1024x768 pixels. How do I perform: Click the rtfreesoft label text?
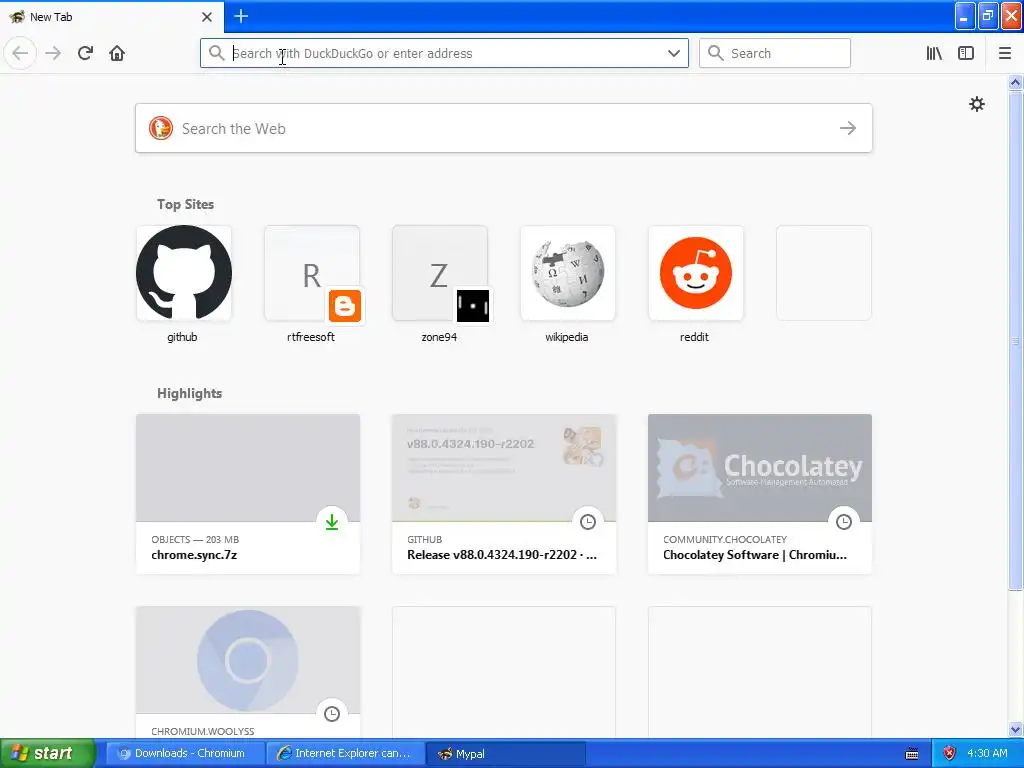[x=311, y=337]
